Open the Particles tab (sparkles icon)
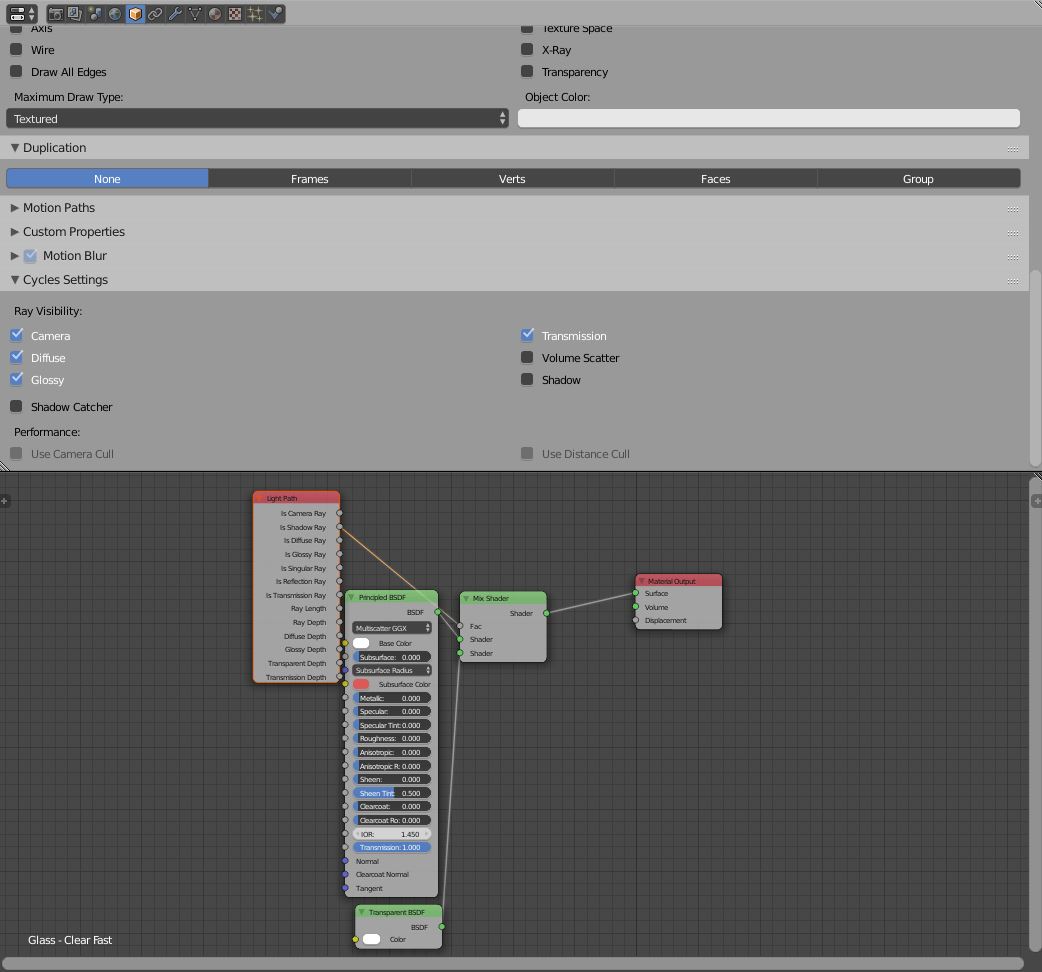 click(x=255, y=14)
